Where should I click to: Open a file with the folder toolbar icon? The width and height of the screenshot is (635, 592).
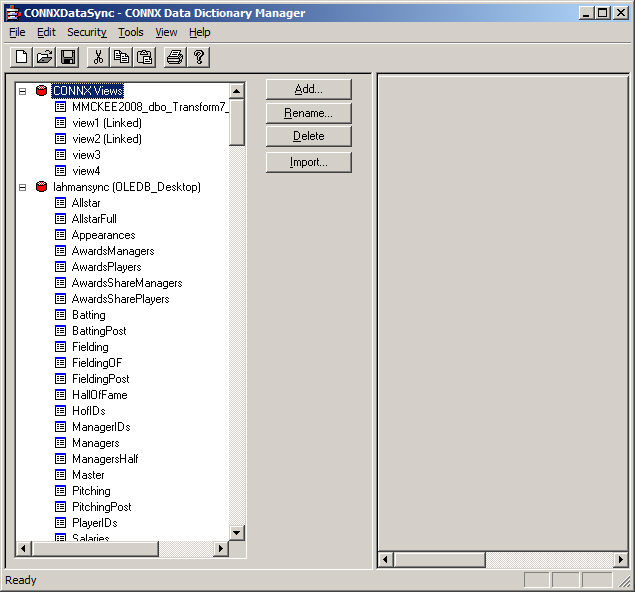[x=45, y=57]
